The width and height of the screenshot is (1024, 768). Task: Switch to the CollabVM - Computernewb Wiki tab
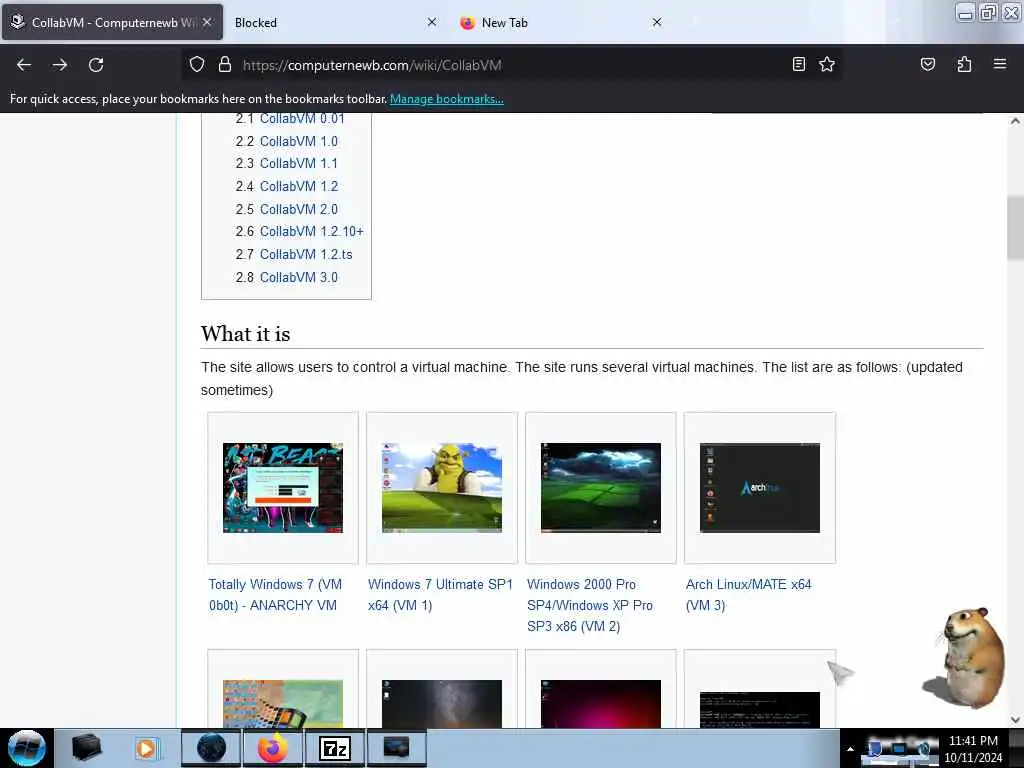112,22
